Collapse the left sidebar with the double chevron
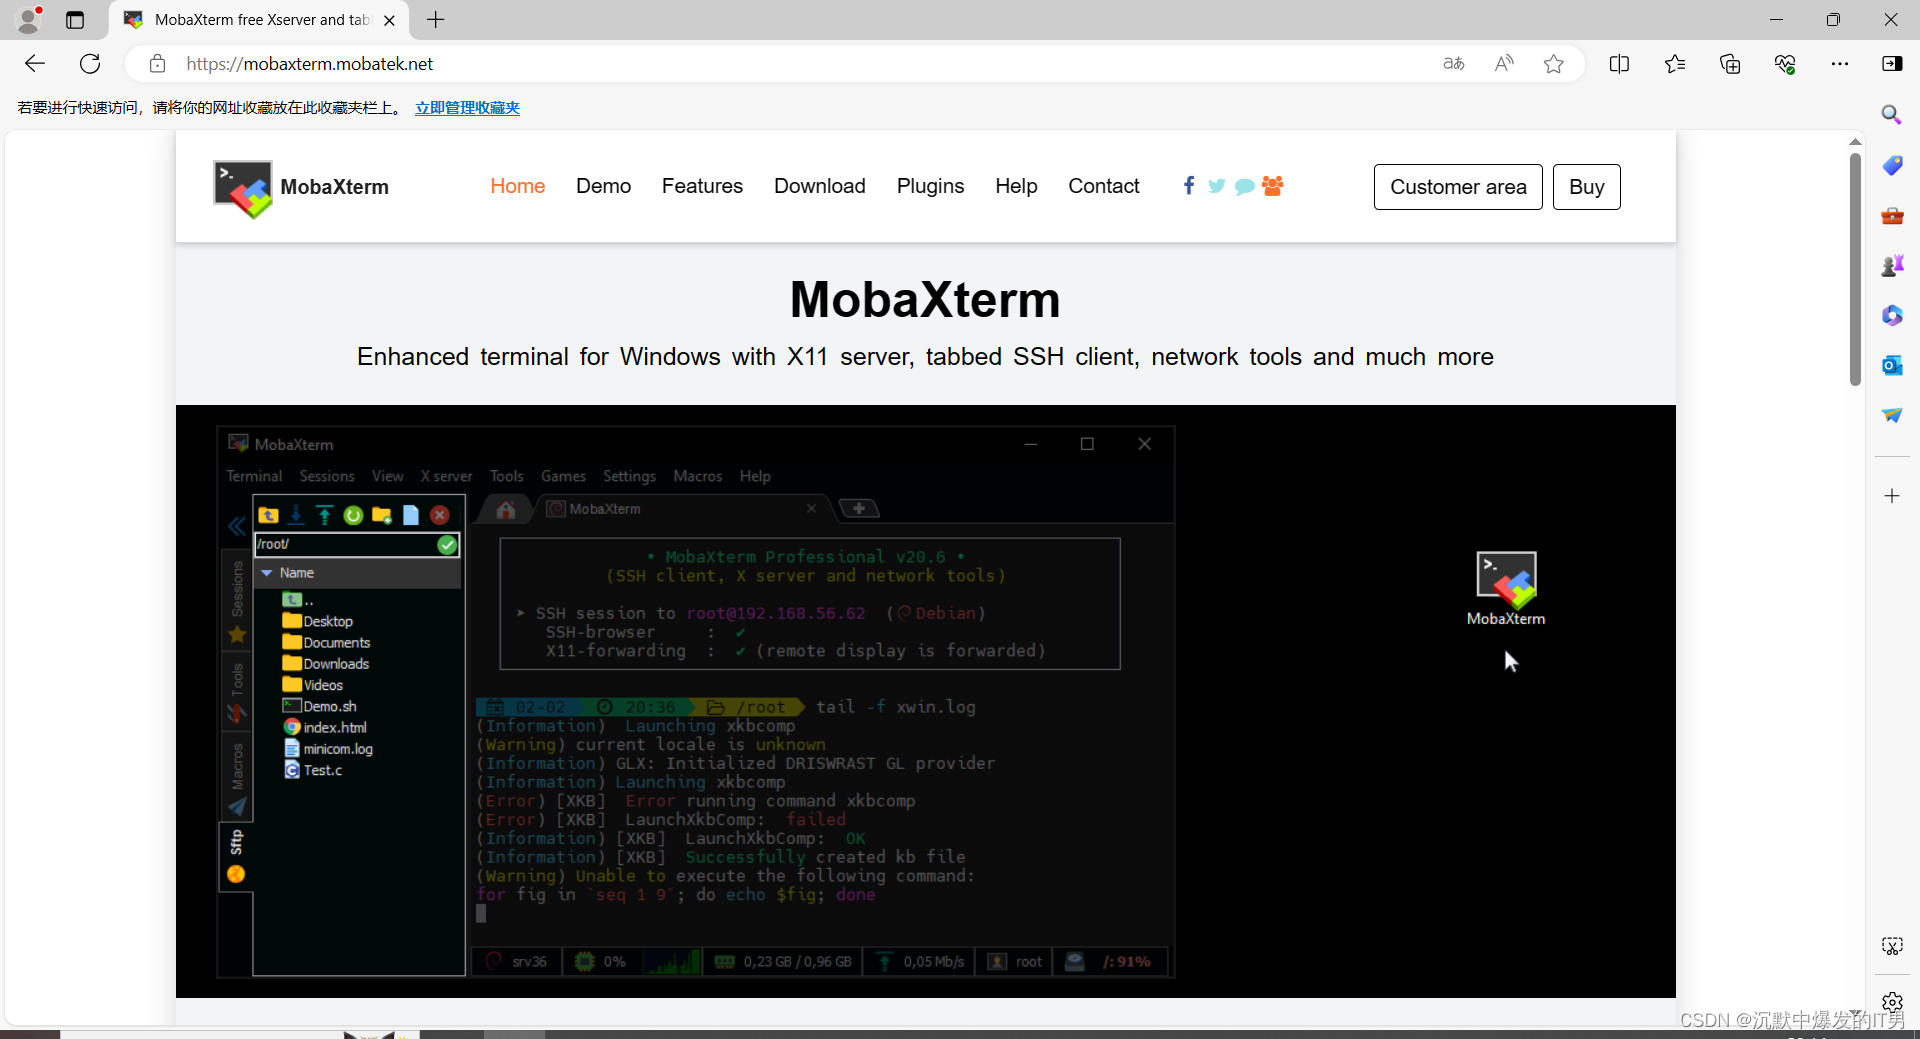This screenshot has width=1920, height=1039. click(237, 525)
